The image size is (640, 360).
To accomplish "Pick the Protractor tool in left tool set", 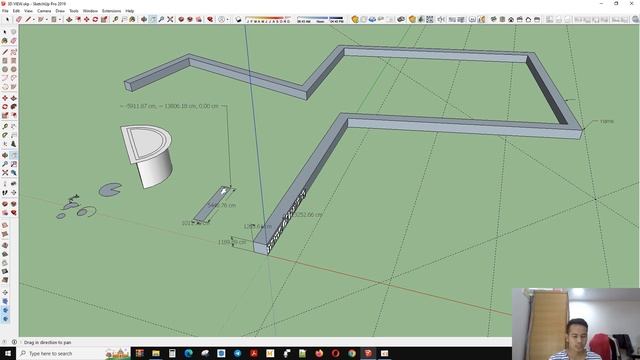I will point(5,135).
